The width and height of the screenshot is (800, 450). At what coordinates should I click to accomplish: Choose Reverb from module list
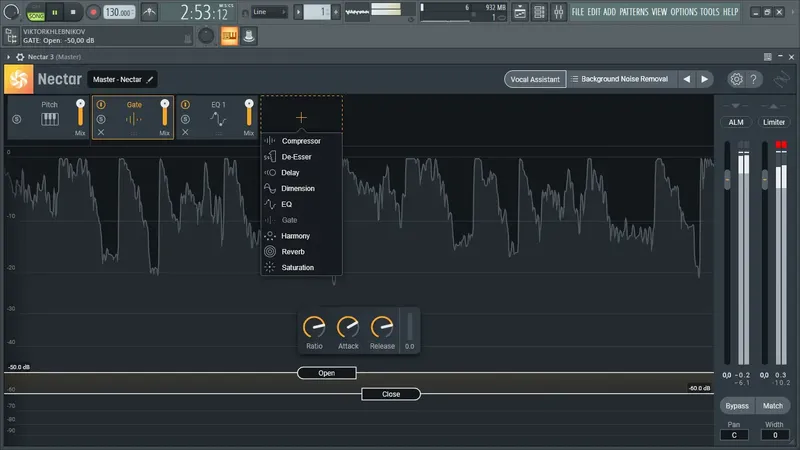coord(301,252)
